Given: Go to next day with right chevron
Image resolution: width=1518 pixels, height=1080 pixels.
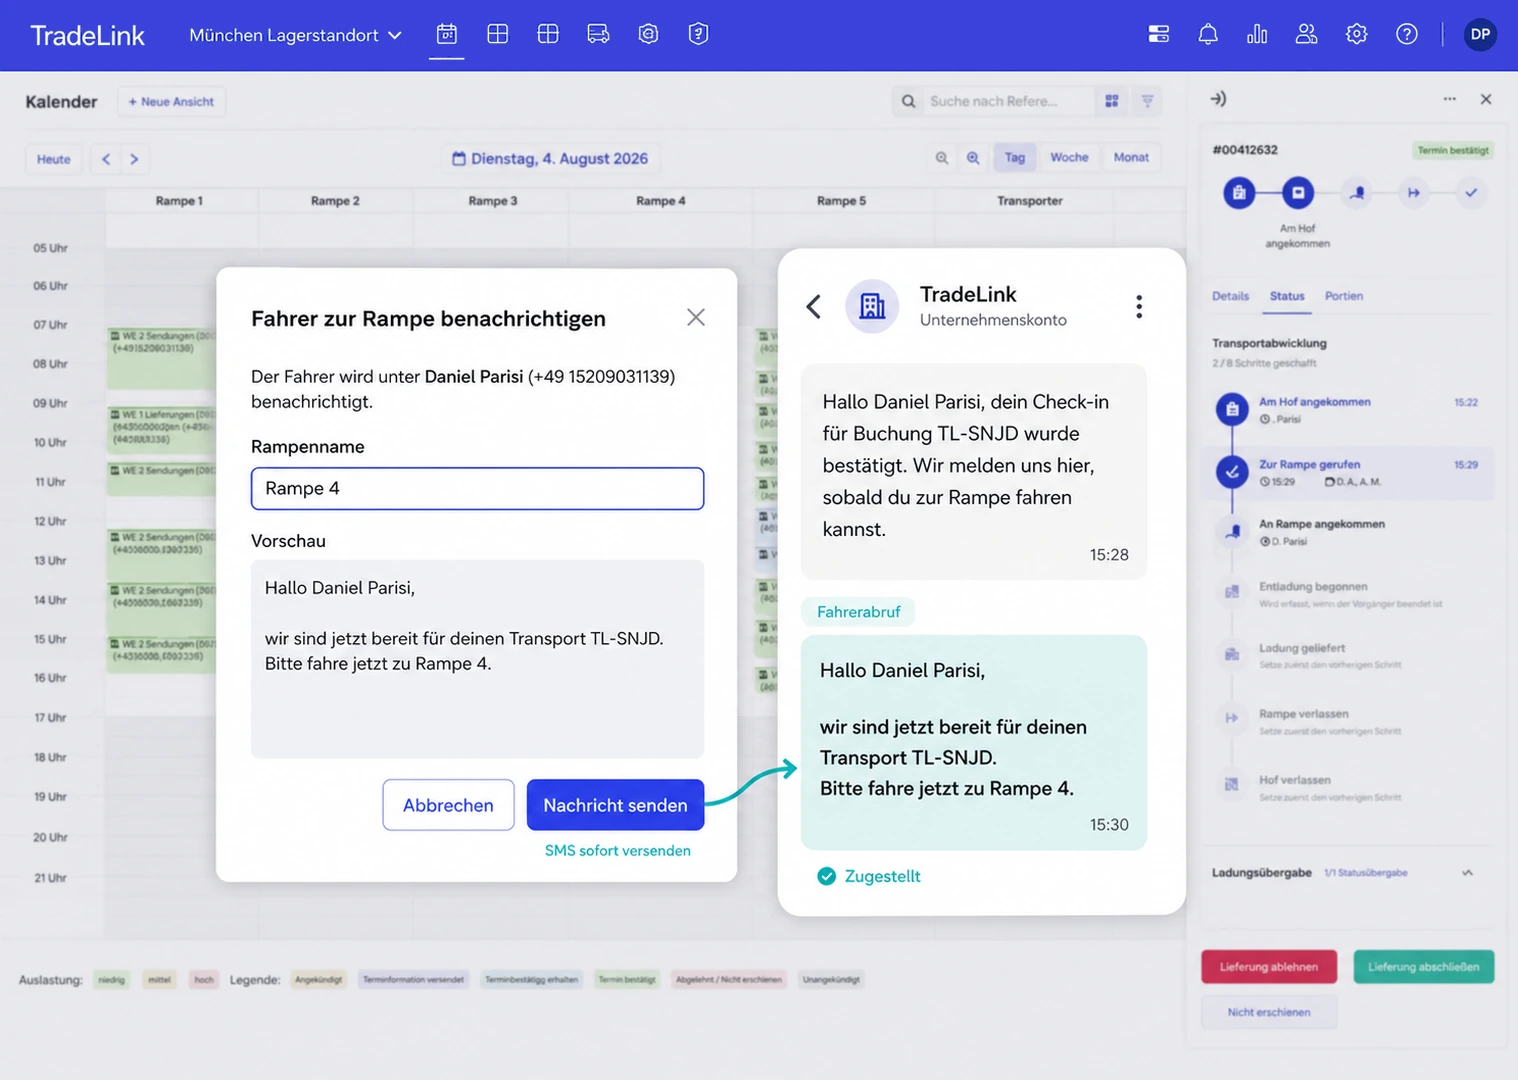Looking at the screenshot, I should pos(134,159).
